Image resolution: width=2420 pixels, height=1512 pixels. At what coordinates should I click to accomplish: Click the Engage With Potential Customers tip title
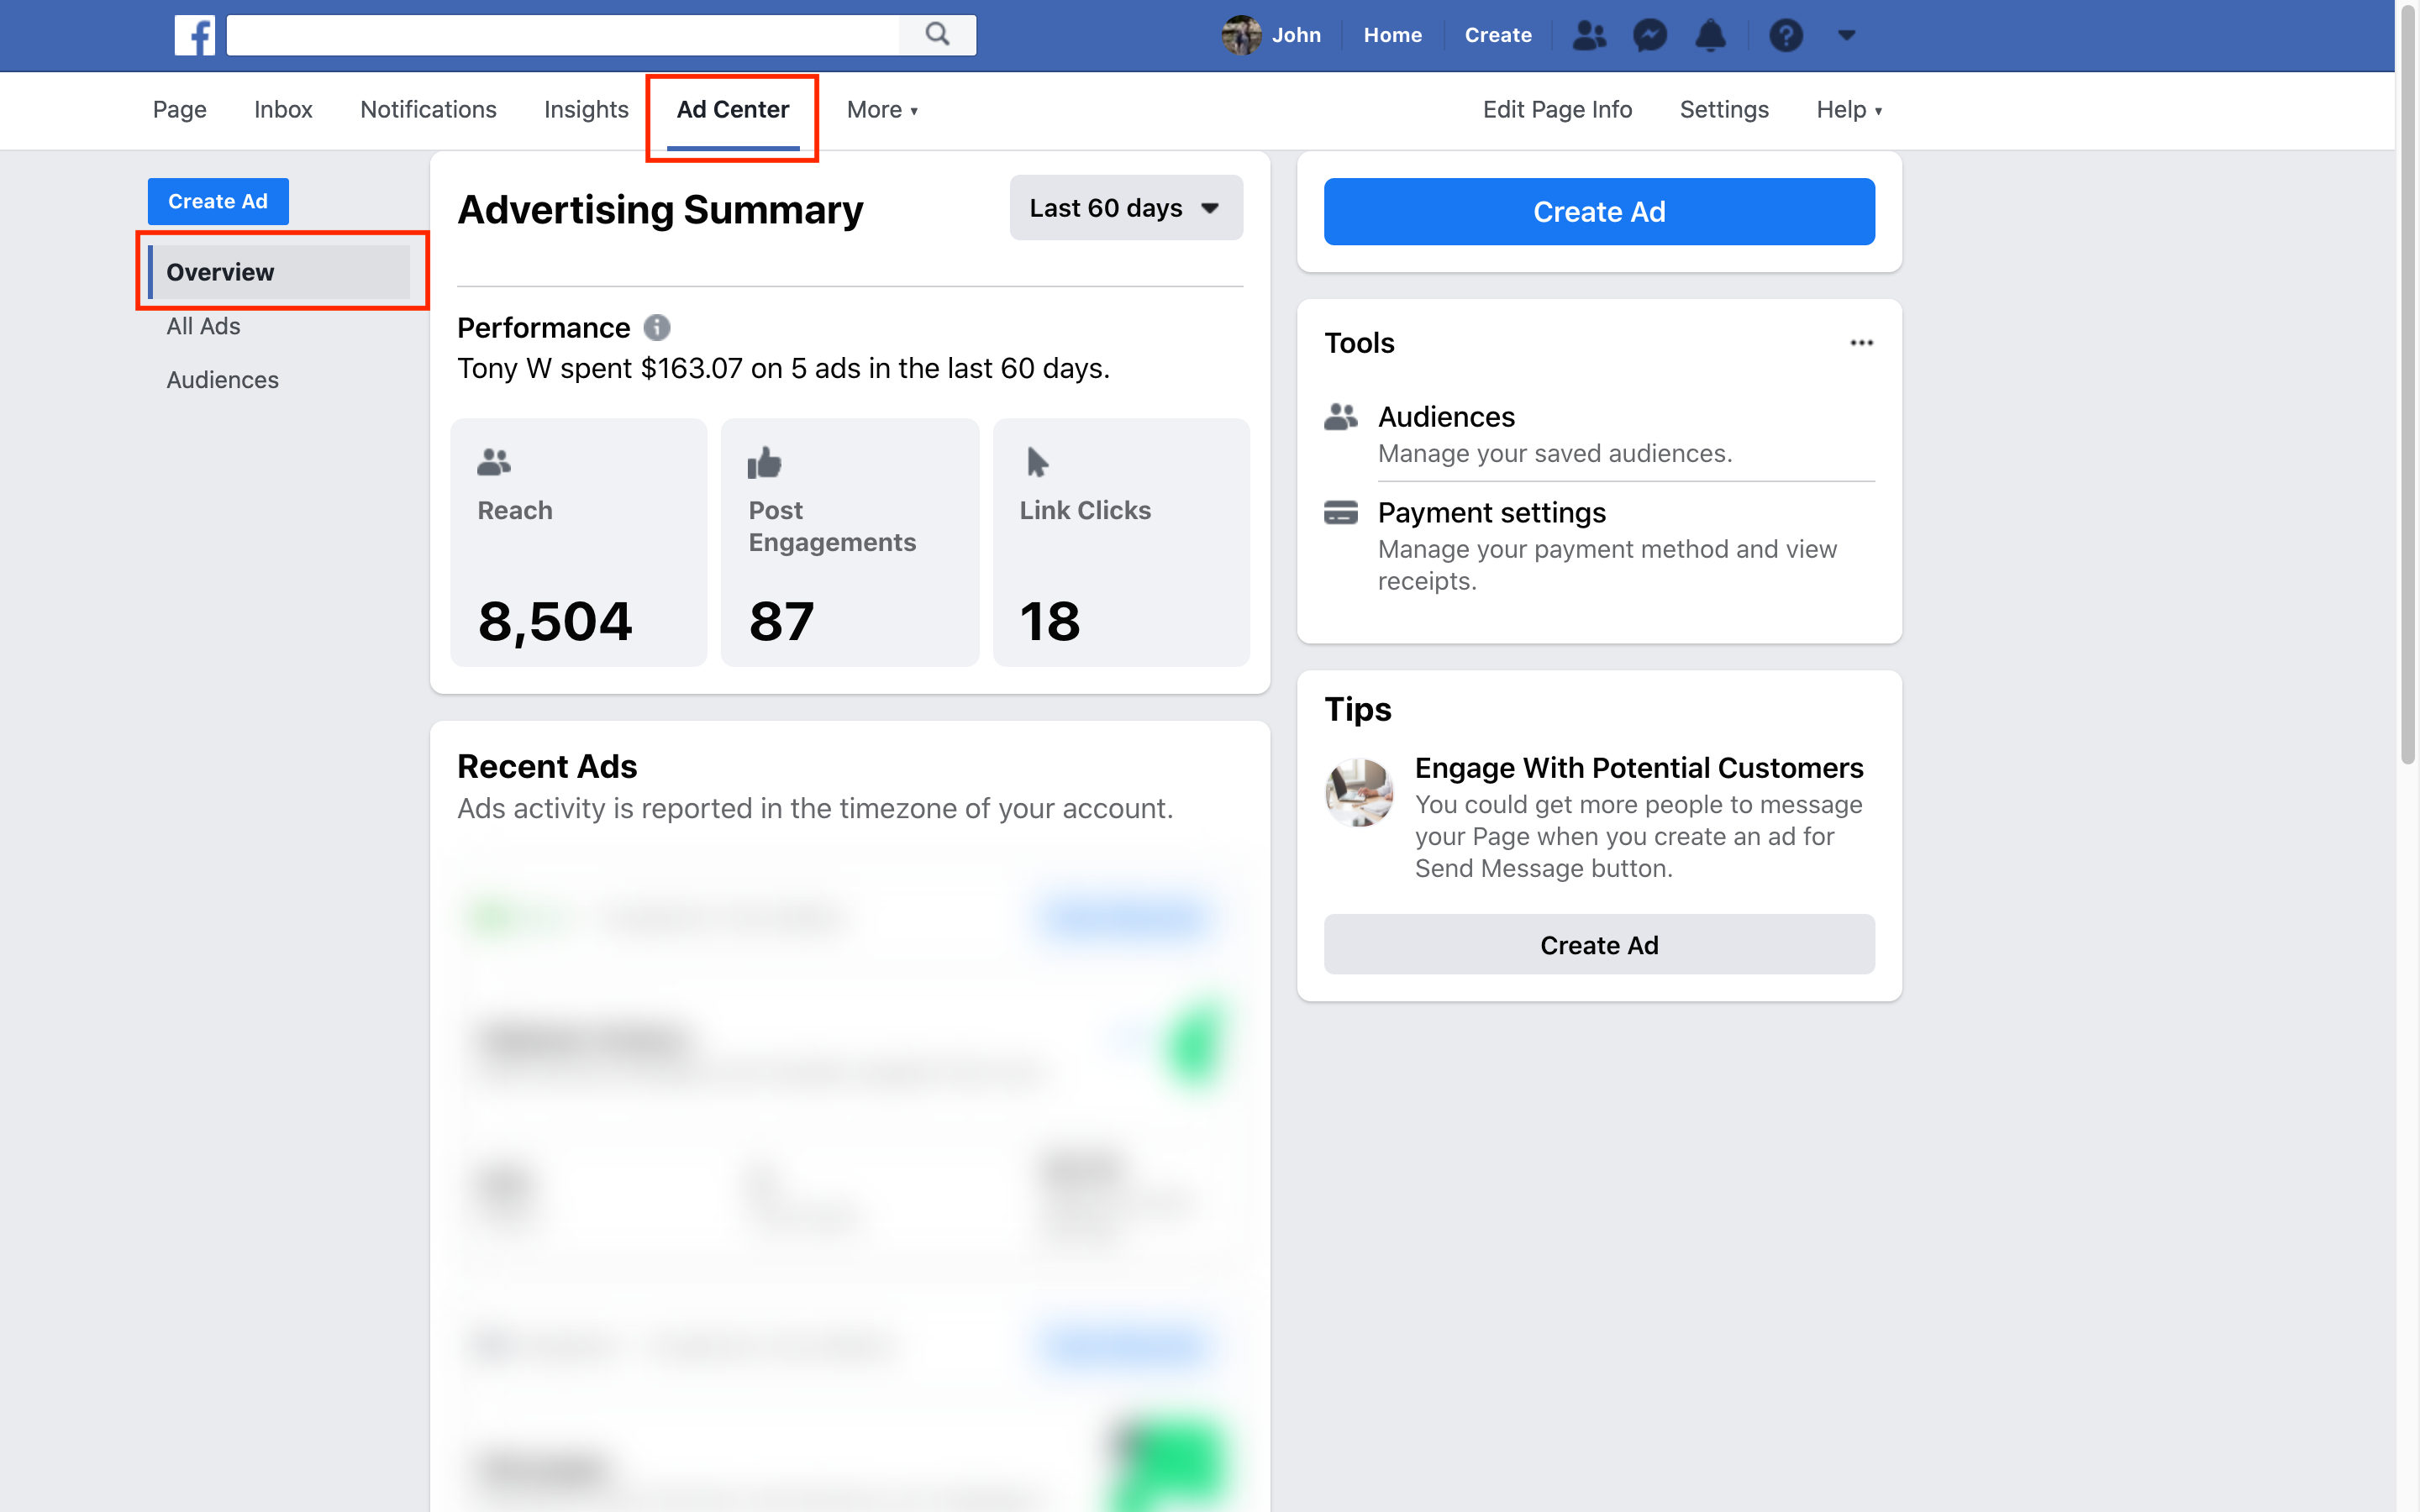tap(1639, 767)
